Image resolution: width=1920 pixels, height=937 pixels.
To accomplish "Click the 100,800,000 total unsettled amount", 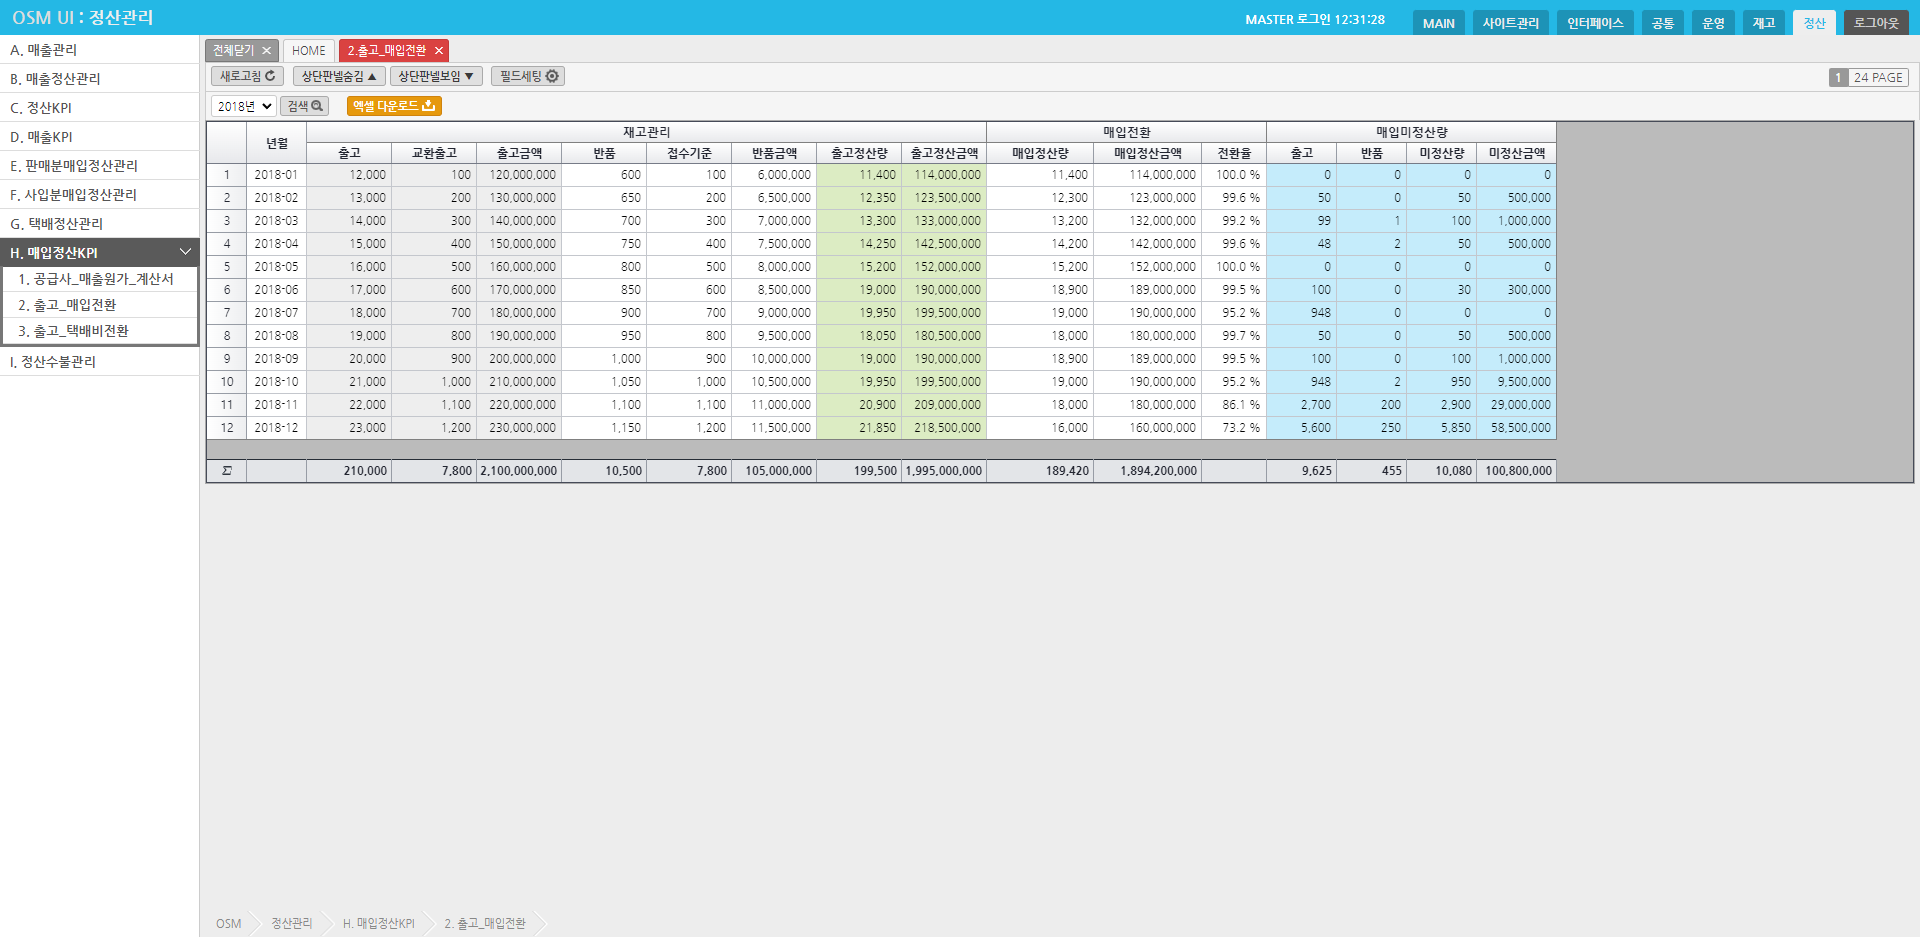I will point(1517,471).
